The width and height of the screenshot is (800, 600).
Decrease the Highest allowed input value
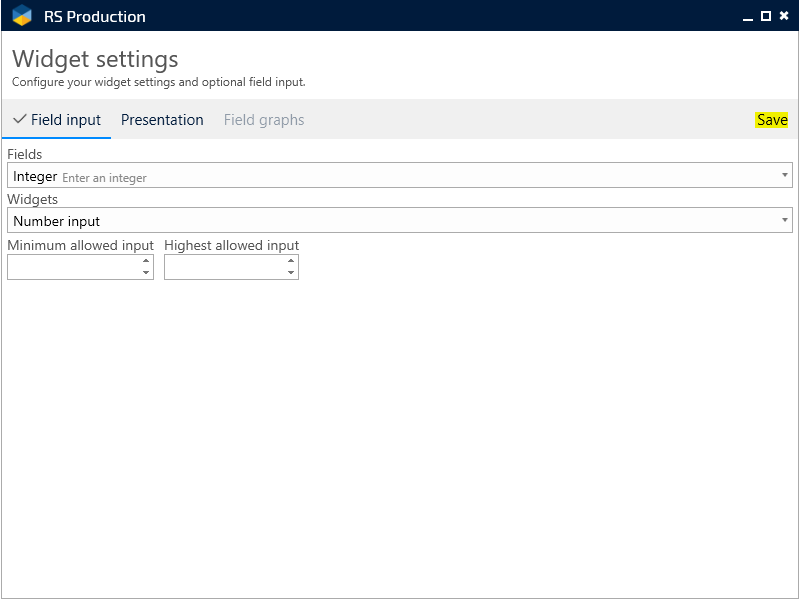click(x=291, y=272)
